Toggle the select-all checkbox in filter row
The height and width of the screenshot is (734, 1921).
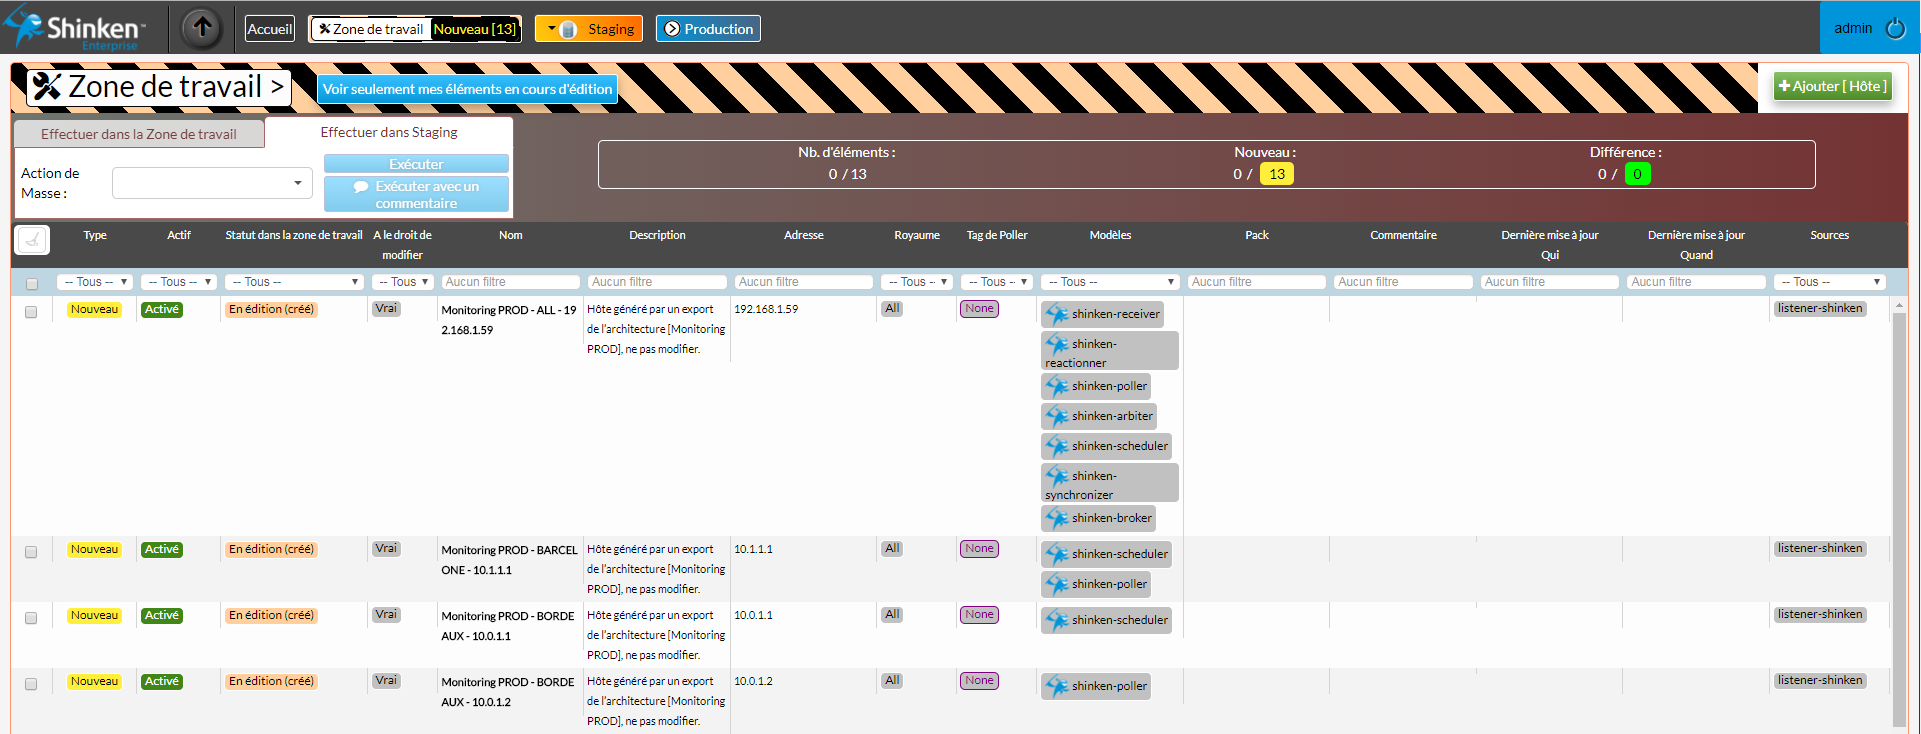coord(32,284)
